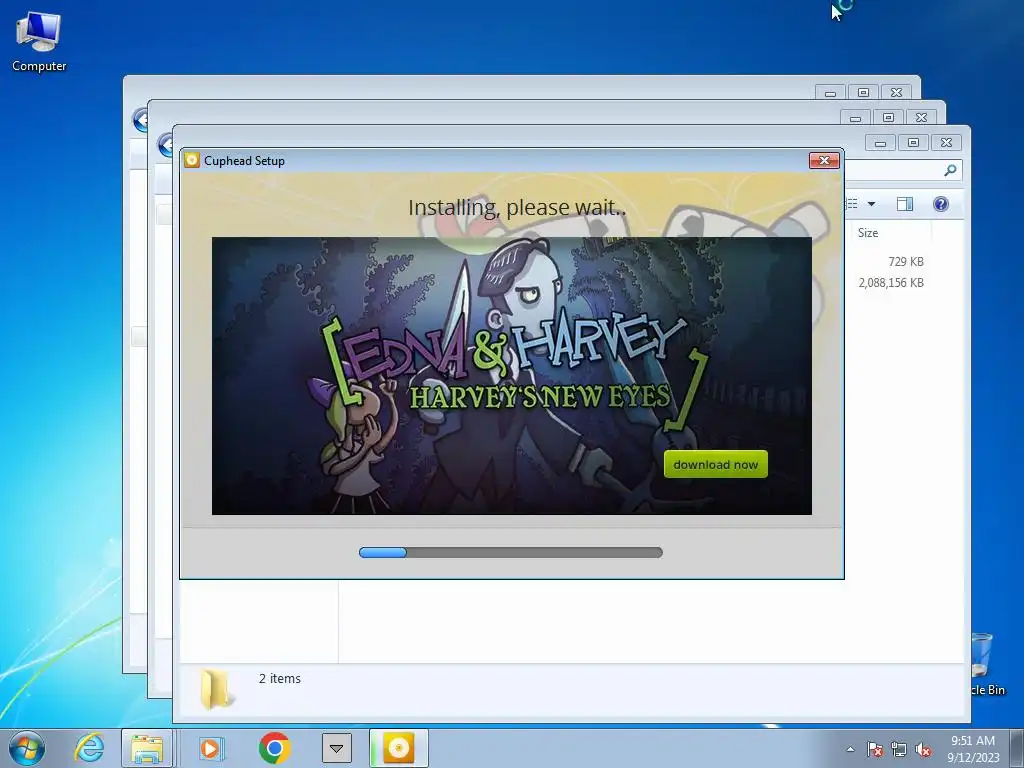Click the download now banner button
The width and height of the screenshot is (1024, 768).
tap(716, 464)
